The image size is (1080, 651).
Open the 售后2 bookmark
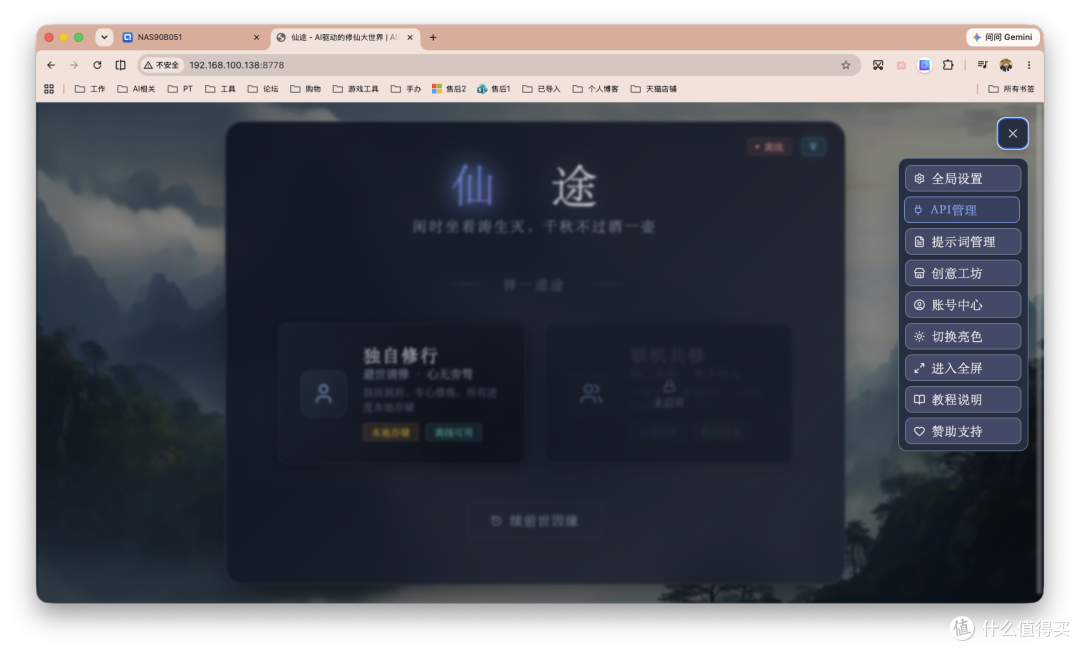(x=449, y=89)
